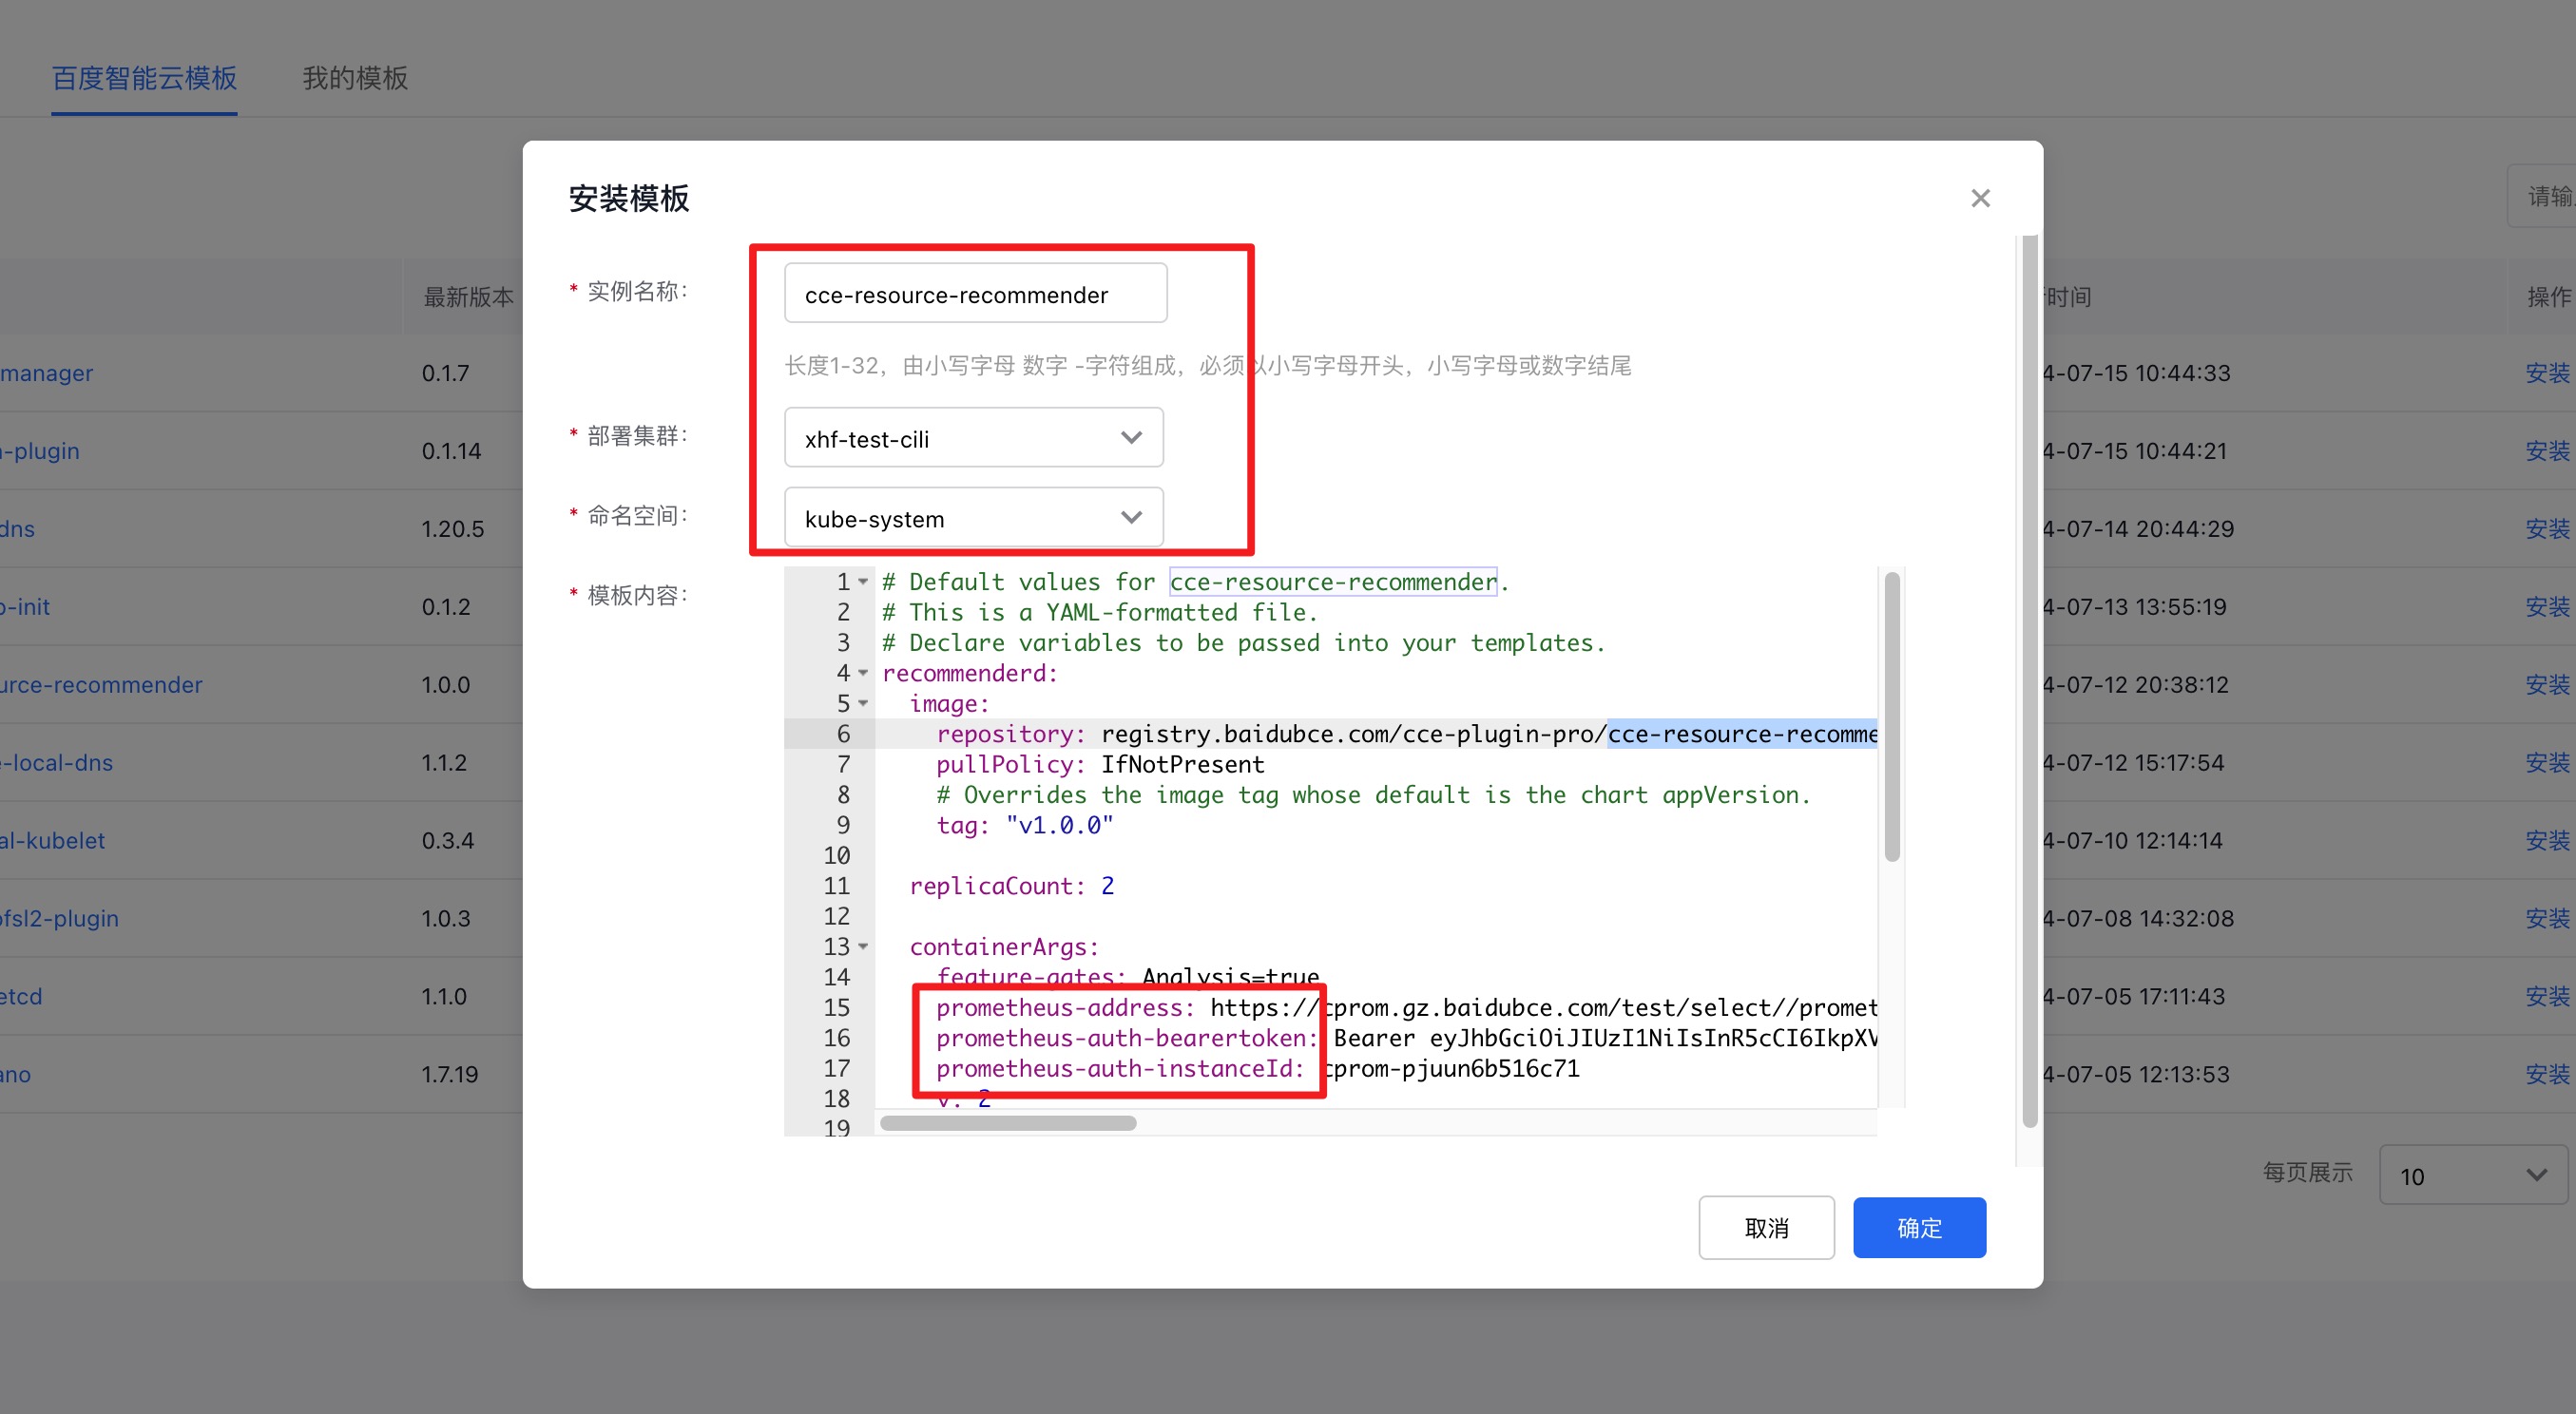This screenshot has height=1414, width=2576.
Task: Open the etcd template link
Action: point(21,997)
